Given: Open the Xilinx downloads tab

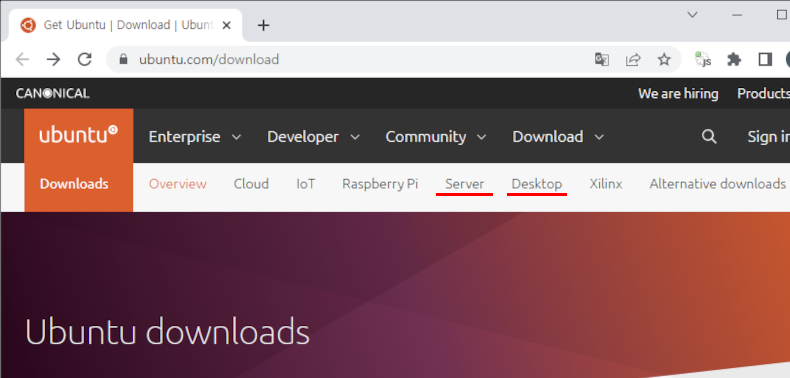Looking at the screenshot, I should [606, 183].
